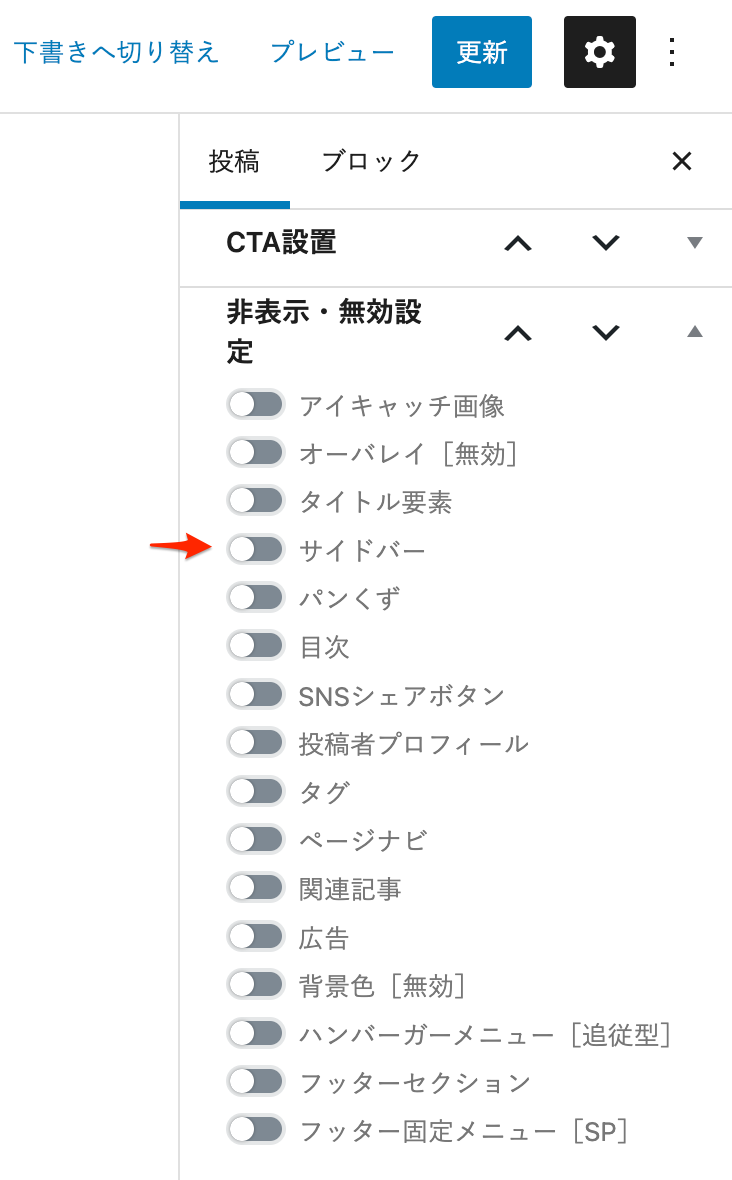The width and height of the screenshot is (732, 1180).
Task: Turn on SNSシェアボタン toggle
Action: tap(256, 695)
